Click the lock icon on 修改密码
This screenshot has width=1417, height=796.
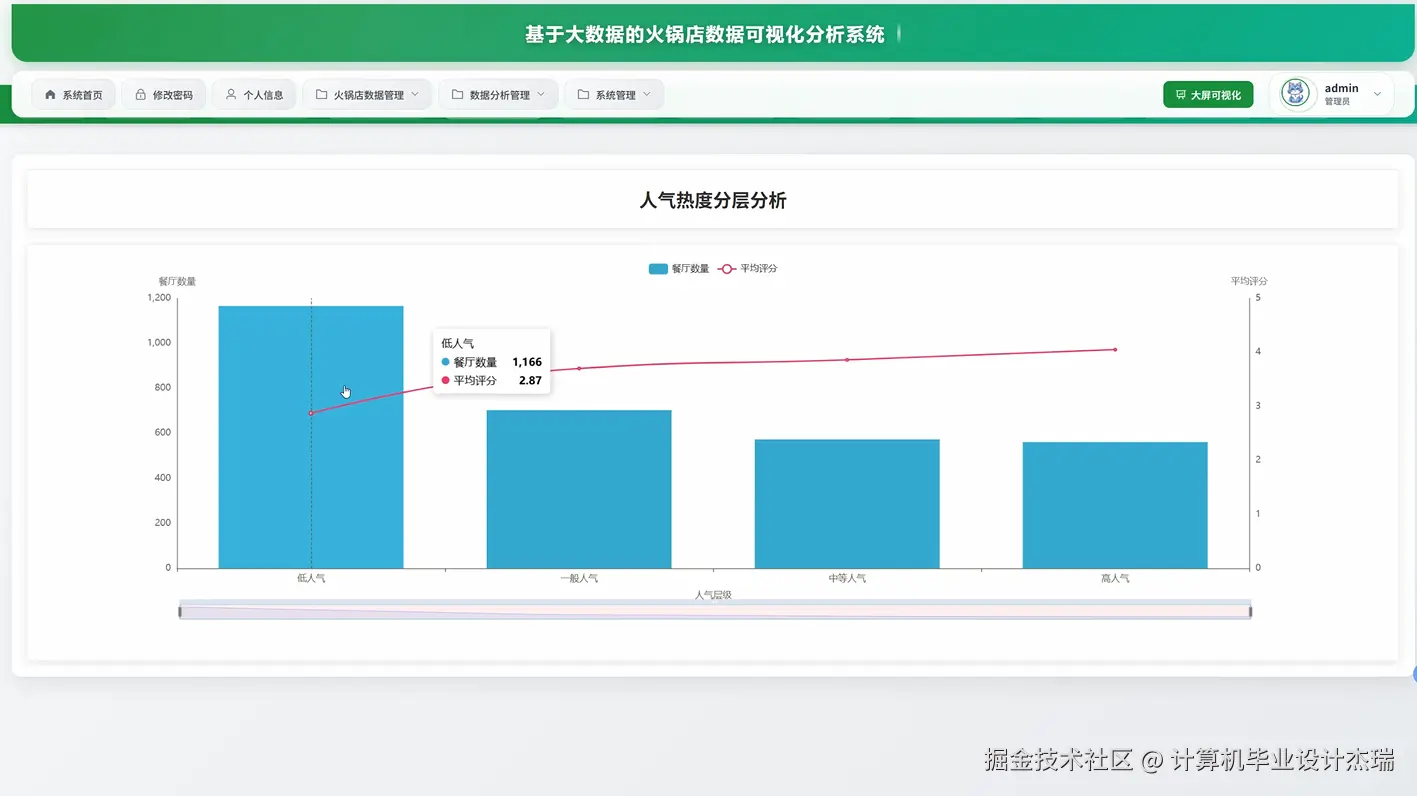141,94
